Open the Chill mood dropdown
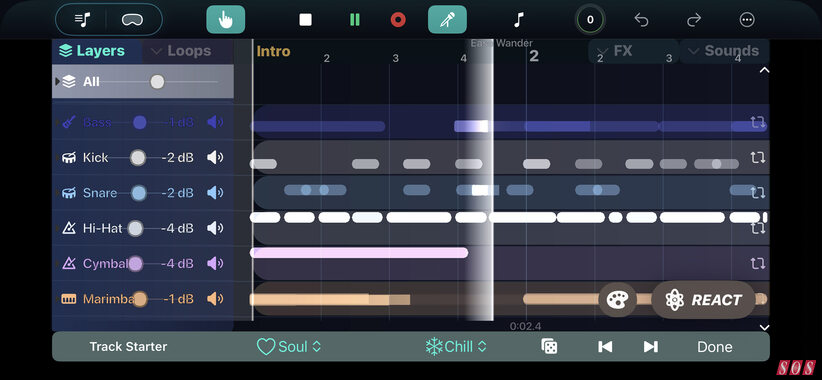 pyautogui.click(x=456, y=346)
